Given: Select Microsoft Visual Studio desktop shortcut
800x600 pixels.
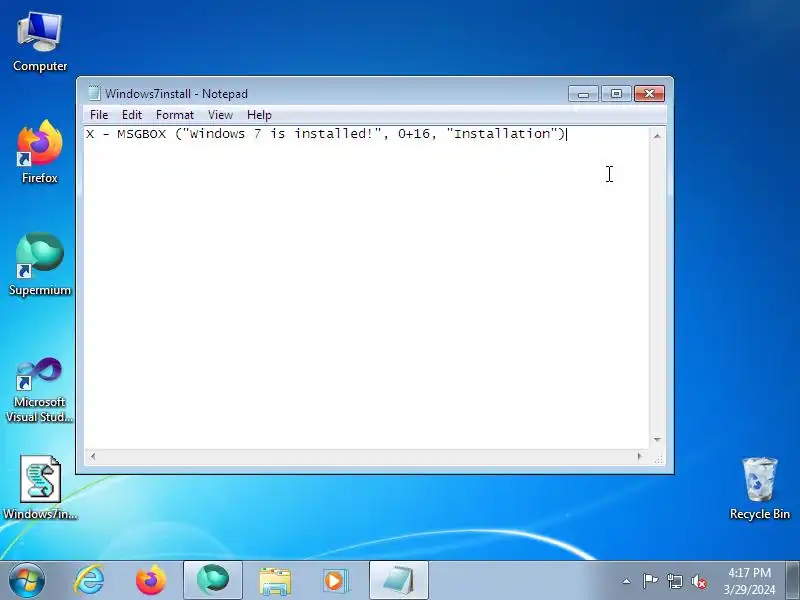Looking at the screenshot, I should pos(40,390).
